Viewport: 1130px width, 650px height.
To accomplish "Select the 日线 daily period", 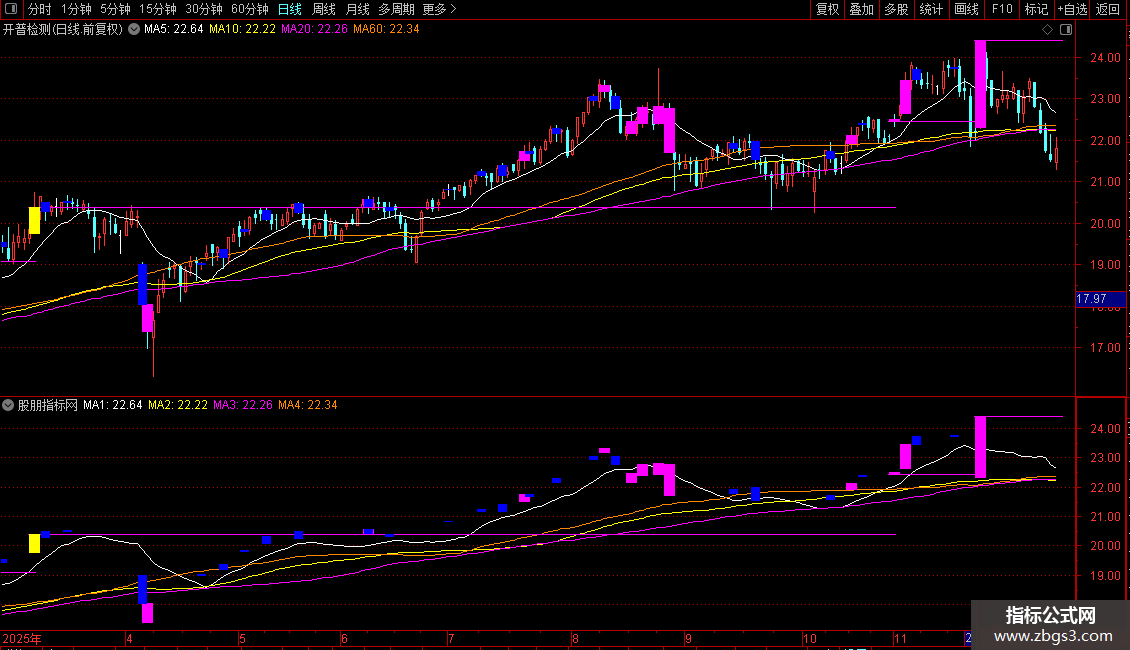I will pyautogui.click(x=290, y=9).
